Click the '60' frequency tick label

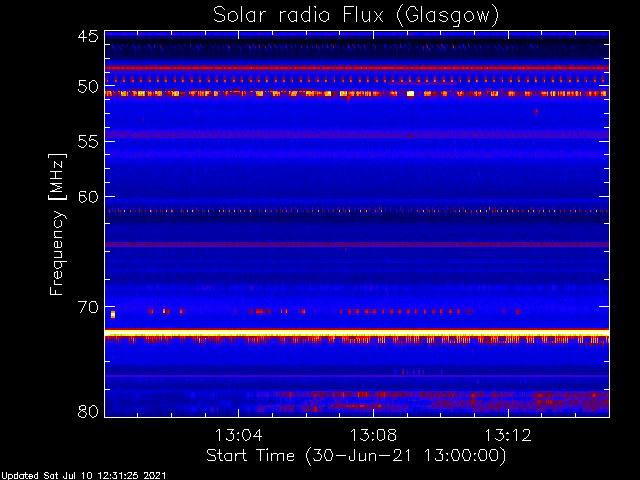pos(88,197)
